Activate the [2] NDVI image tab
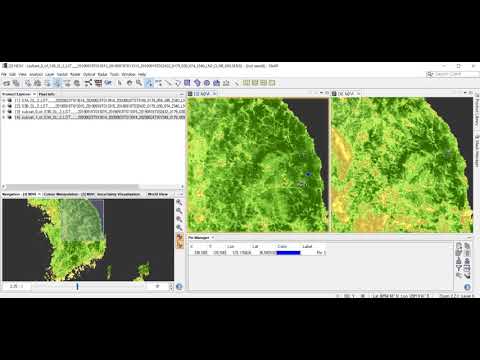 pyautogui.click(x=202, y=94)
